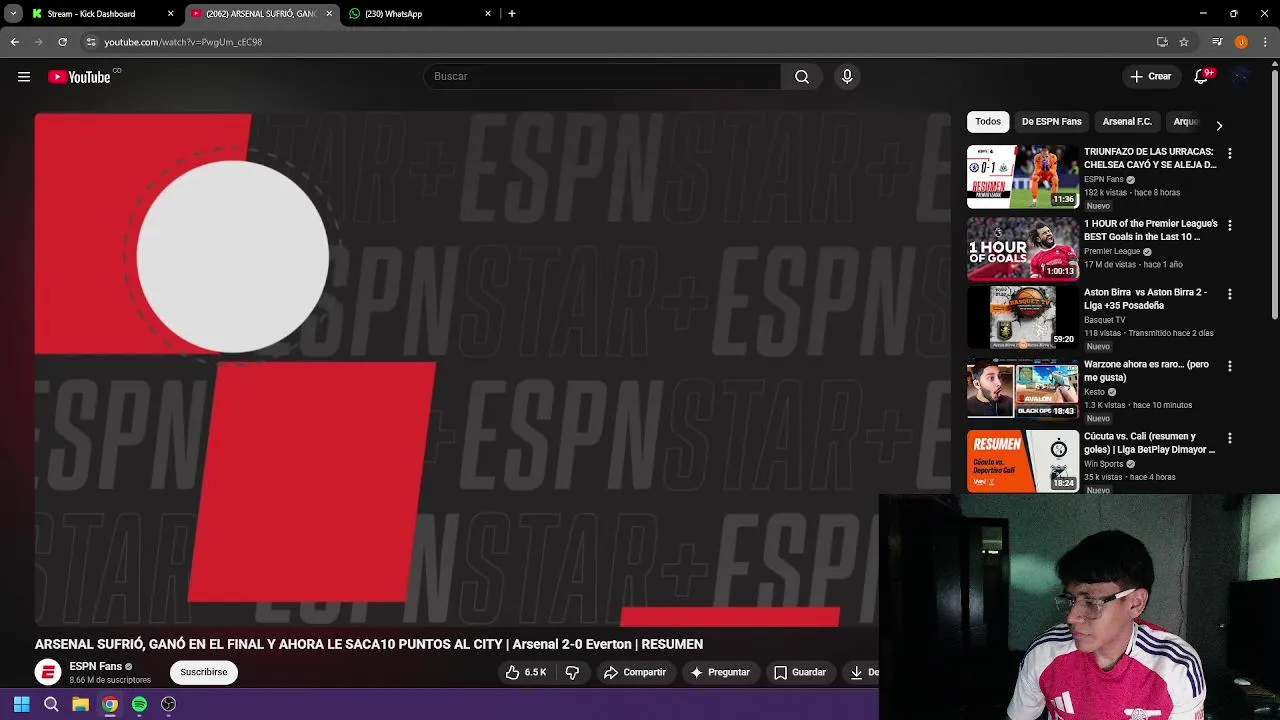
Task: Open the tab search dropdown in Chrome
Action: coord(13,14)
